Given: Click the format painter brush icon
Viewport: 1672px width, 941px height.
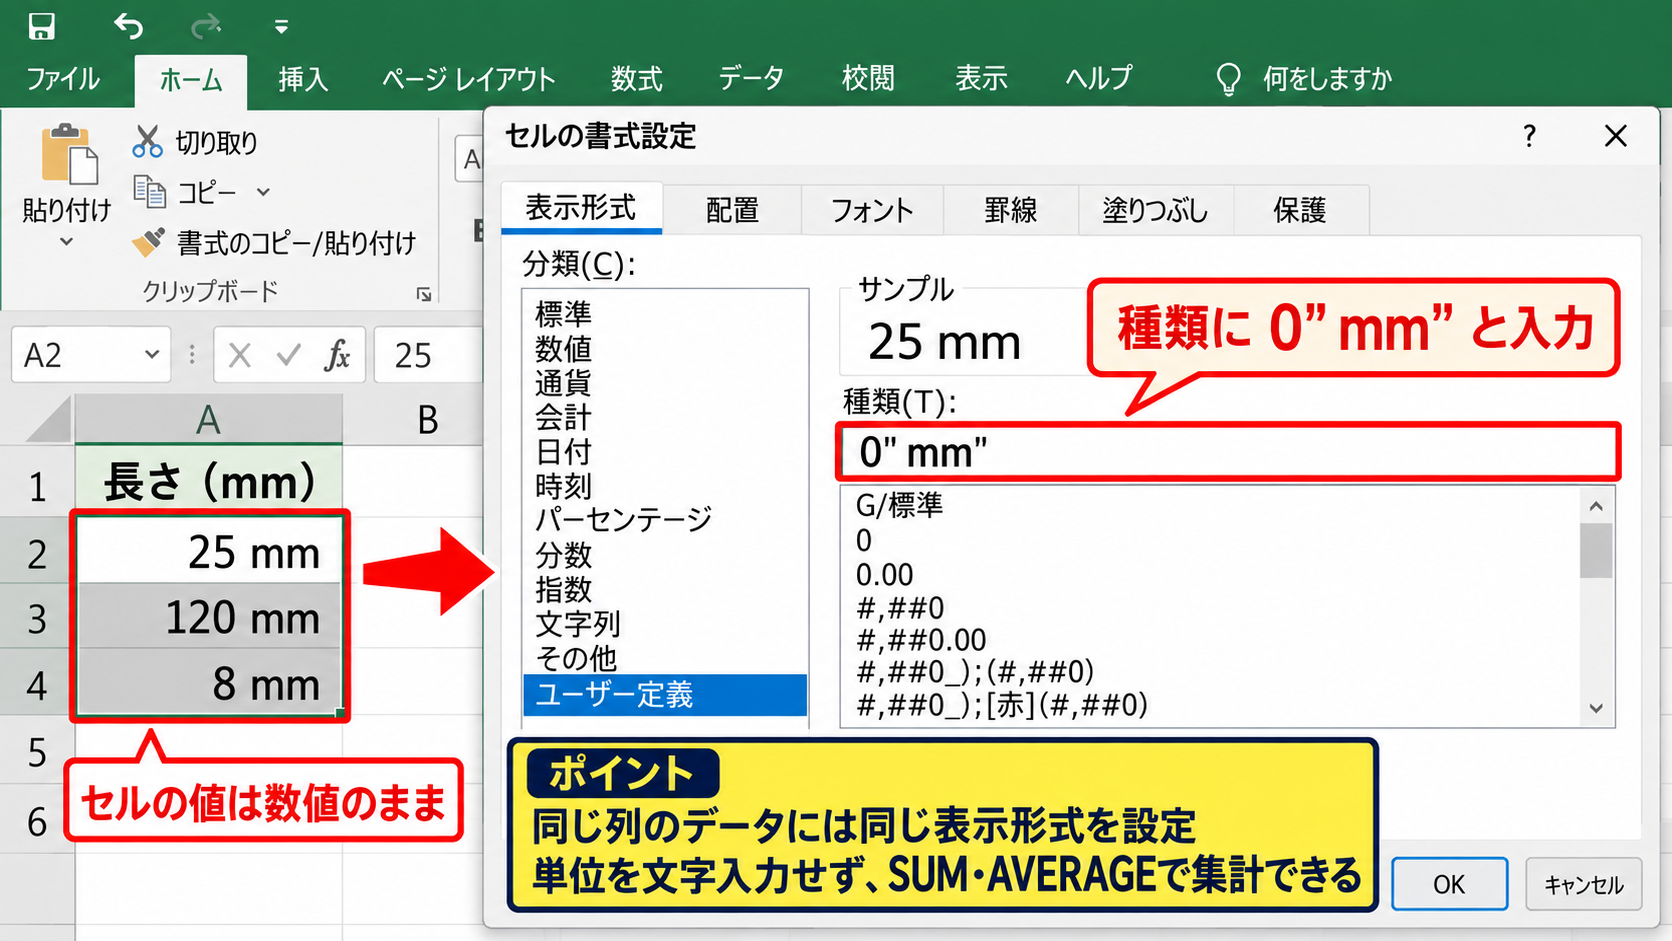Looking at the screenshot, I should point(149,242).
